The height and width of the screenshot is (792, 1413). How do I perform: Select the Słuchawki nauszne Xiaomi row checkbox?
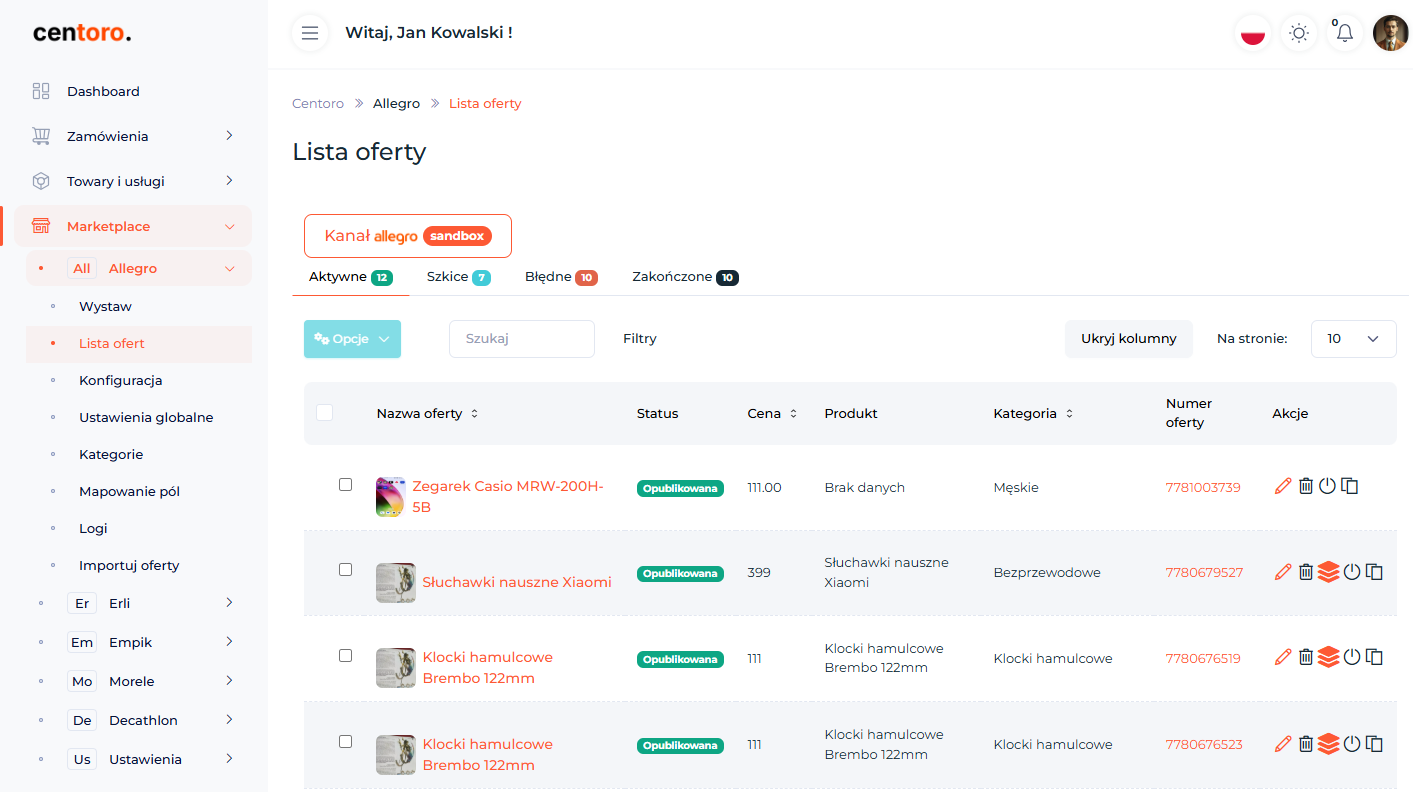[x=345, y=569]
